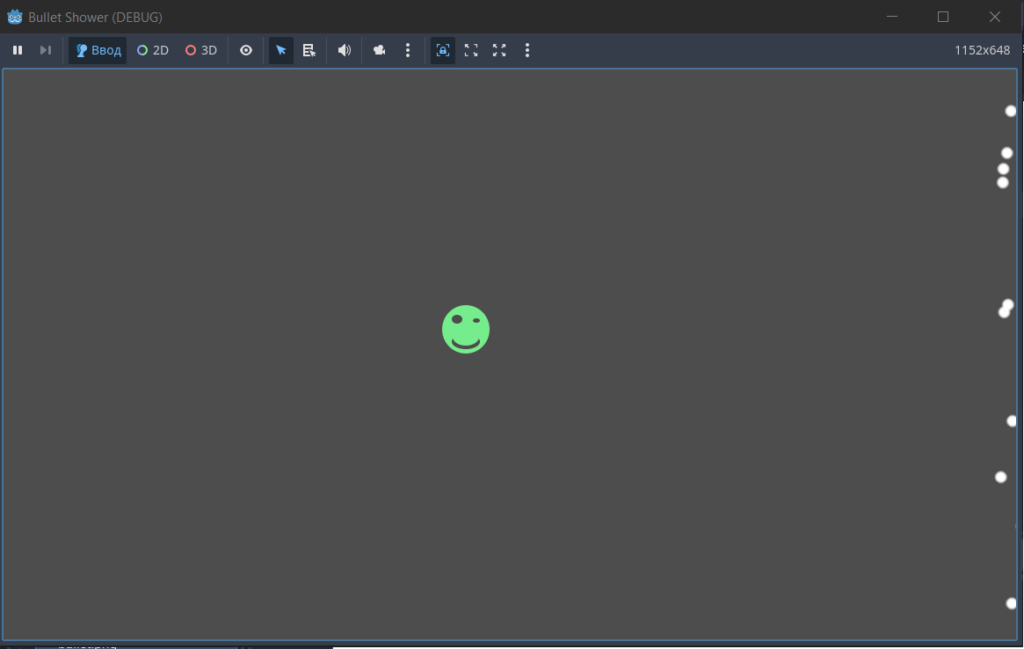Open camera options three-dot menu
Image resolution: width=1024 pixels, height=649 pixels.
pyautogui.click(x=408, y=50)
